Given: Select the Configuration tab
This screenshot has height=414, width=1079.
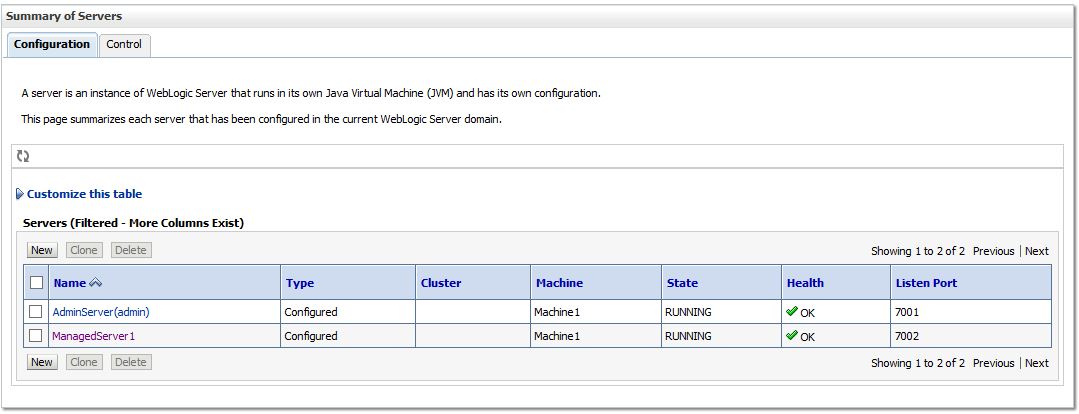Looking at the screenshot, I should click(x=52, y=44).
